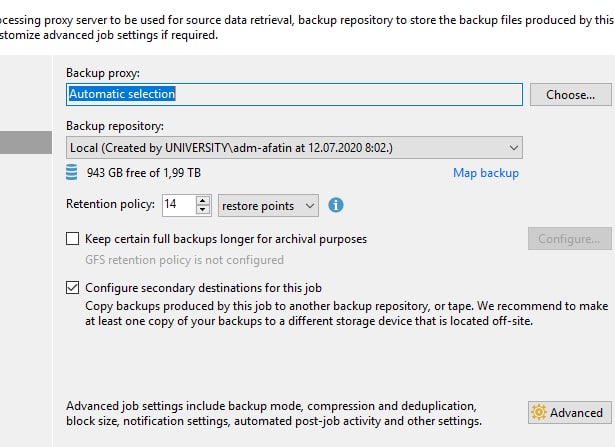Image resolution: width=615 pixels, height=447 pixels.
Task: Decrease retention policy value with down arrow
Action: coord(202,209)
